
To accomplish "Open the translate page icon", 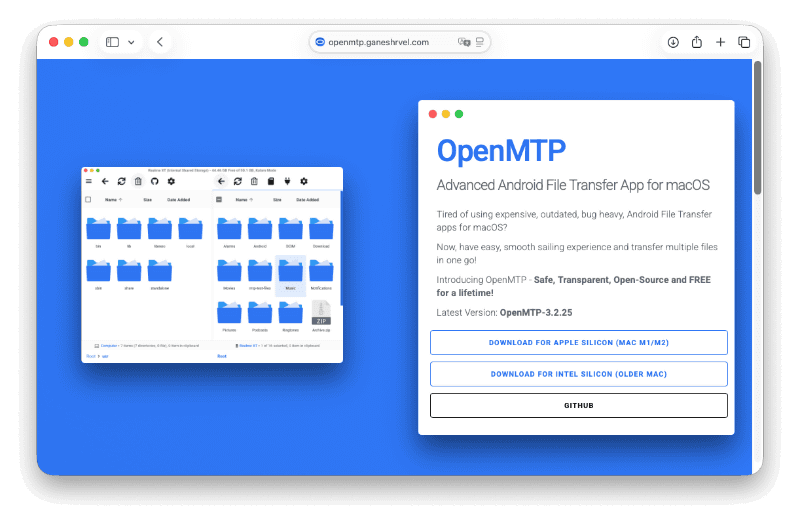I will point(464,42).
